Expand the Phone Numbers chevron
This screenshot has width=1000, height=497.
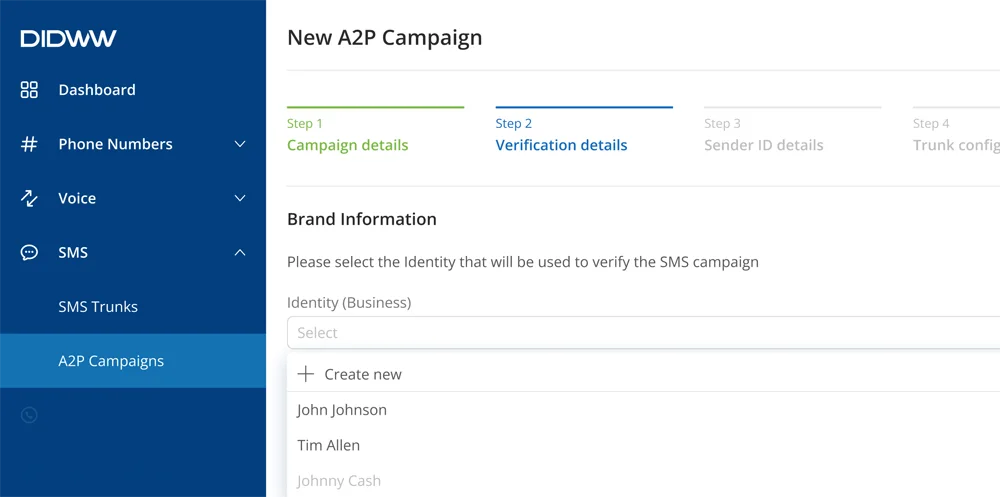click(240, 144)
